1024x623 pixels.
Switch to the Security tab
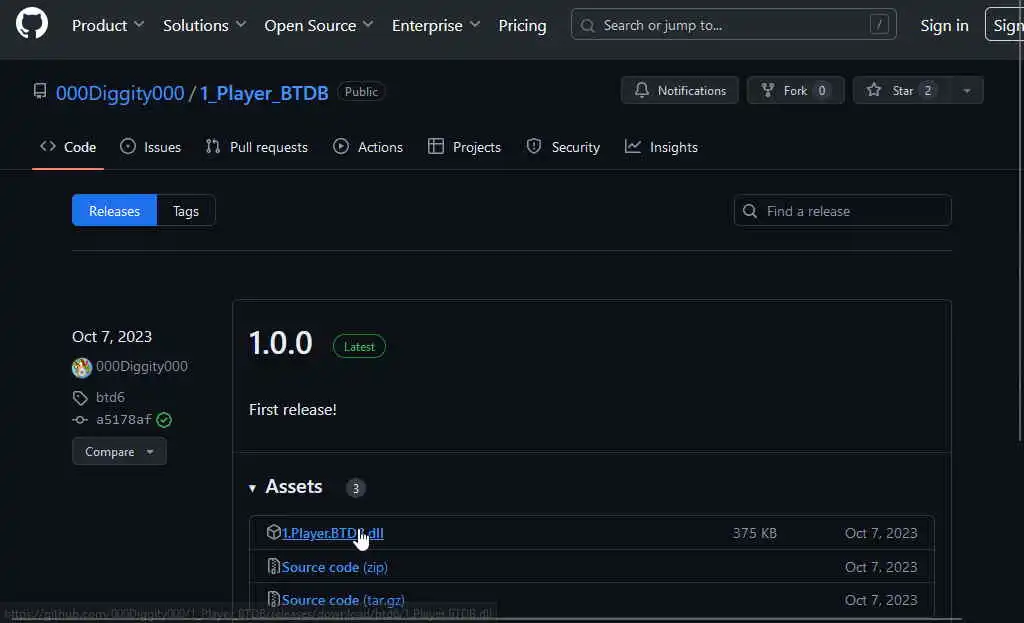563,147
